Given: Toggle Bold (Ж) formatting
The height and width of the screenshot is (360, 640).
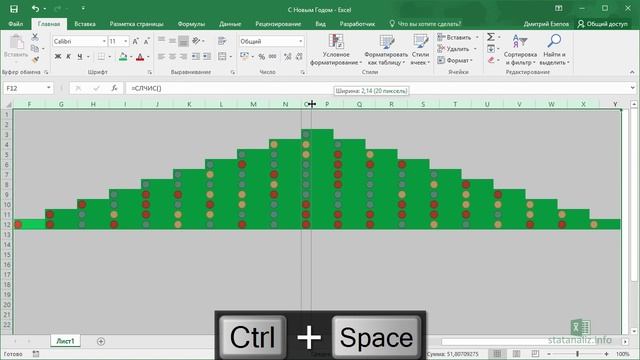Looking at the screenshot, I should pos(58,56).
